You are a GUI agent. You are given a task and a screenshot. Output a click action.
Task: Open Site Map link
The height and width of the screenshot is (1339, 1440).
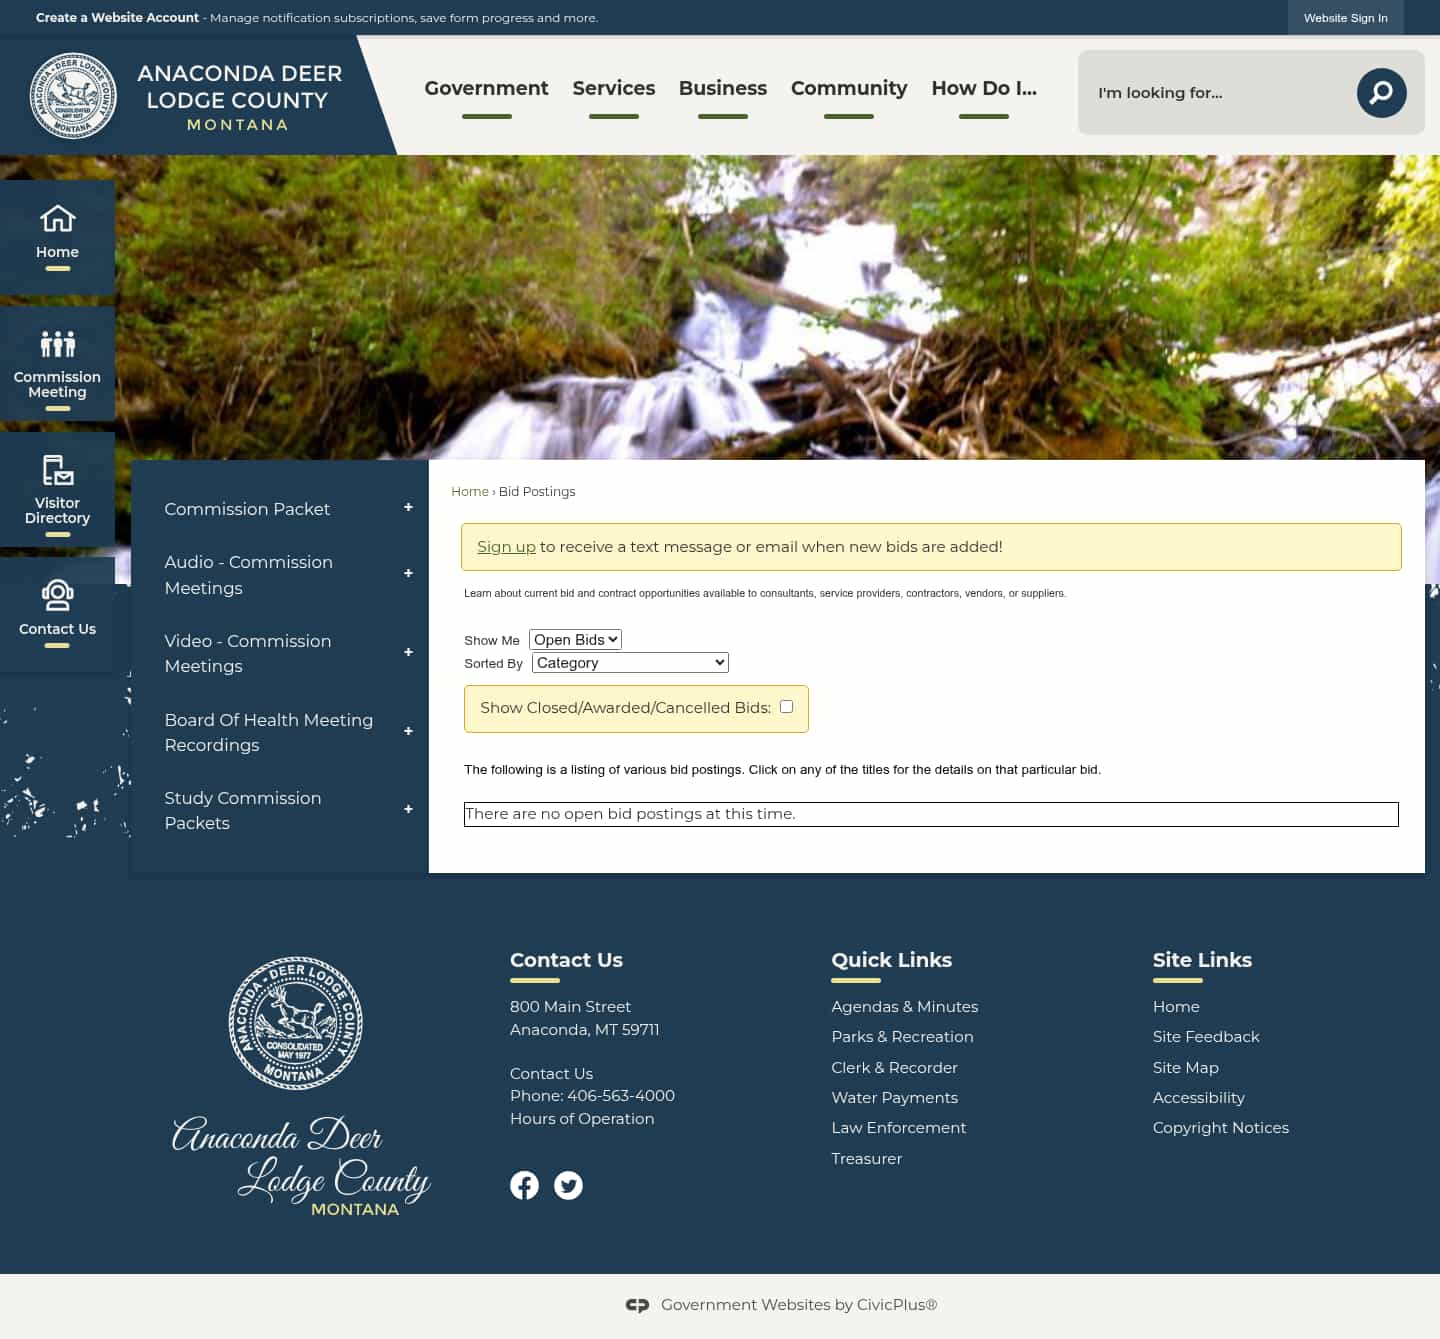click(x=1185, y=1068)
